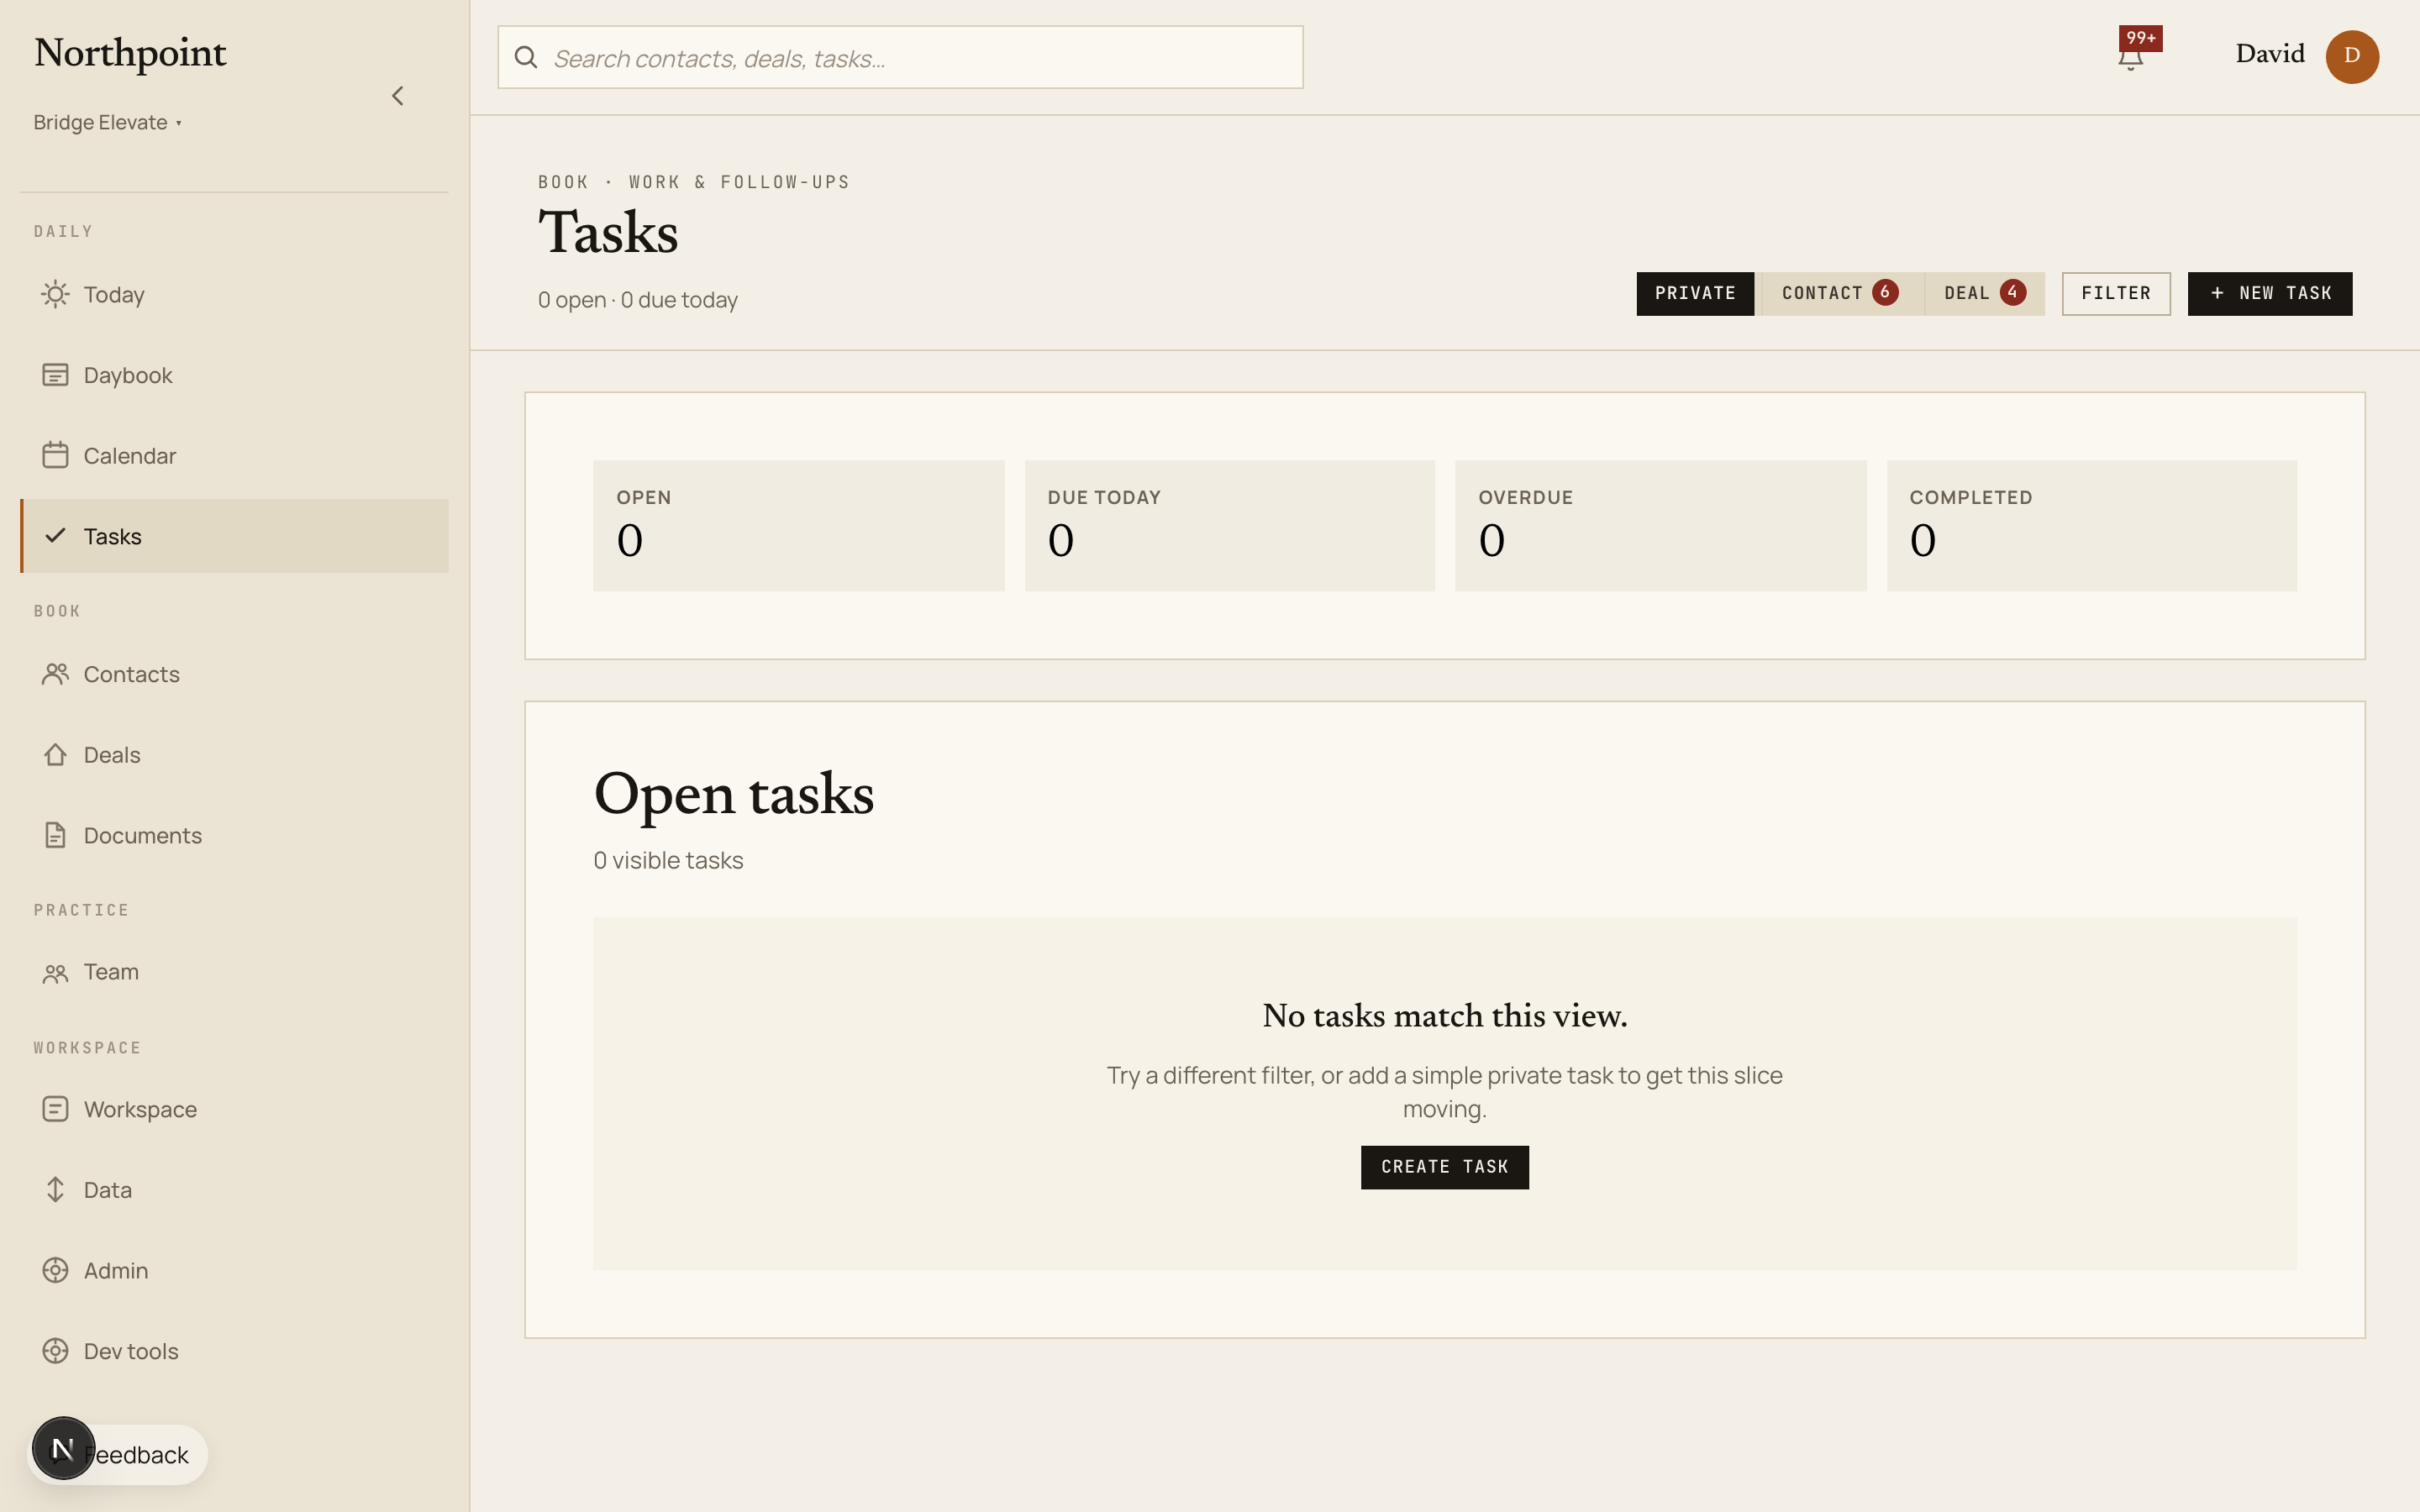Open the Today sun icon
Screen dimensions: 2420x1512
pyautogui.click(x=55, y=294)
